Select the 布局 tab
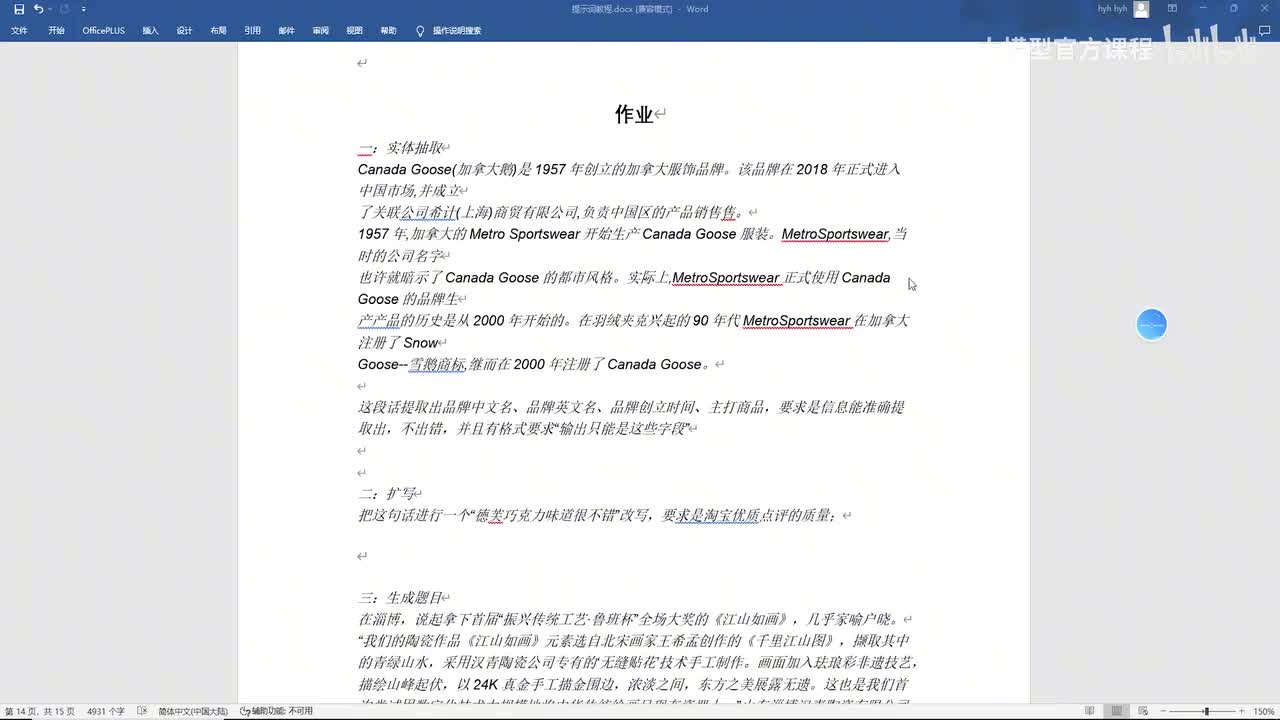 (x=218, y=31)
